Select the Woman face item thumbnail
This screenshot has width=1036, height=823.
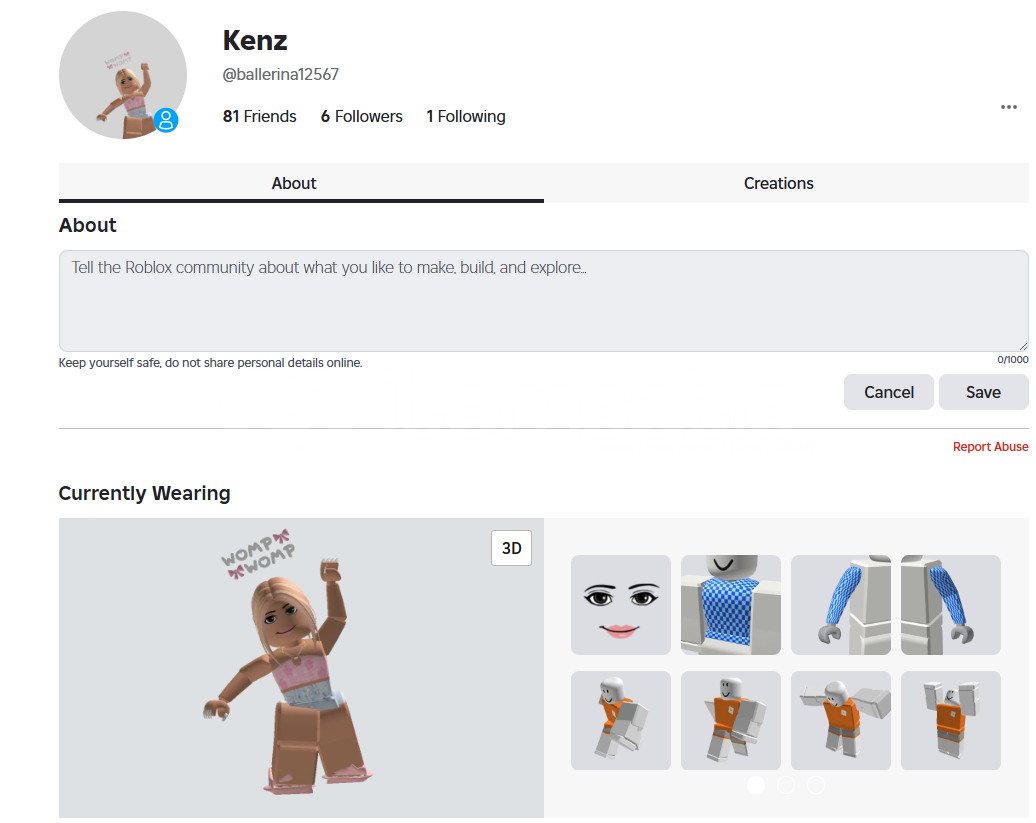click(620, 604)
